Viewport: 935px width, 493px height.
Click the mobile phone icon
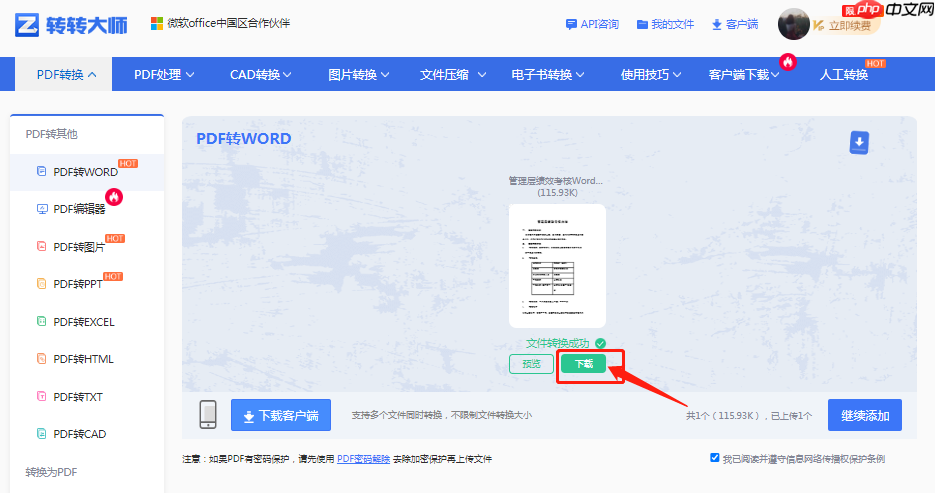click(x=208, y=414)
